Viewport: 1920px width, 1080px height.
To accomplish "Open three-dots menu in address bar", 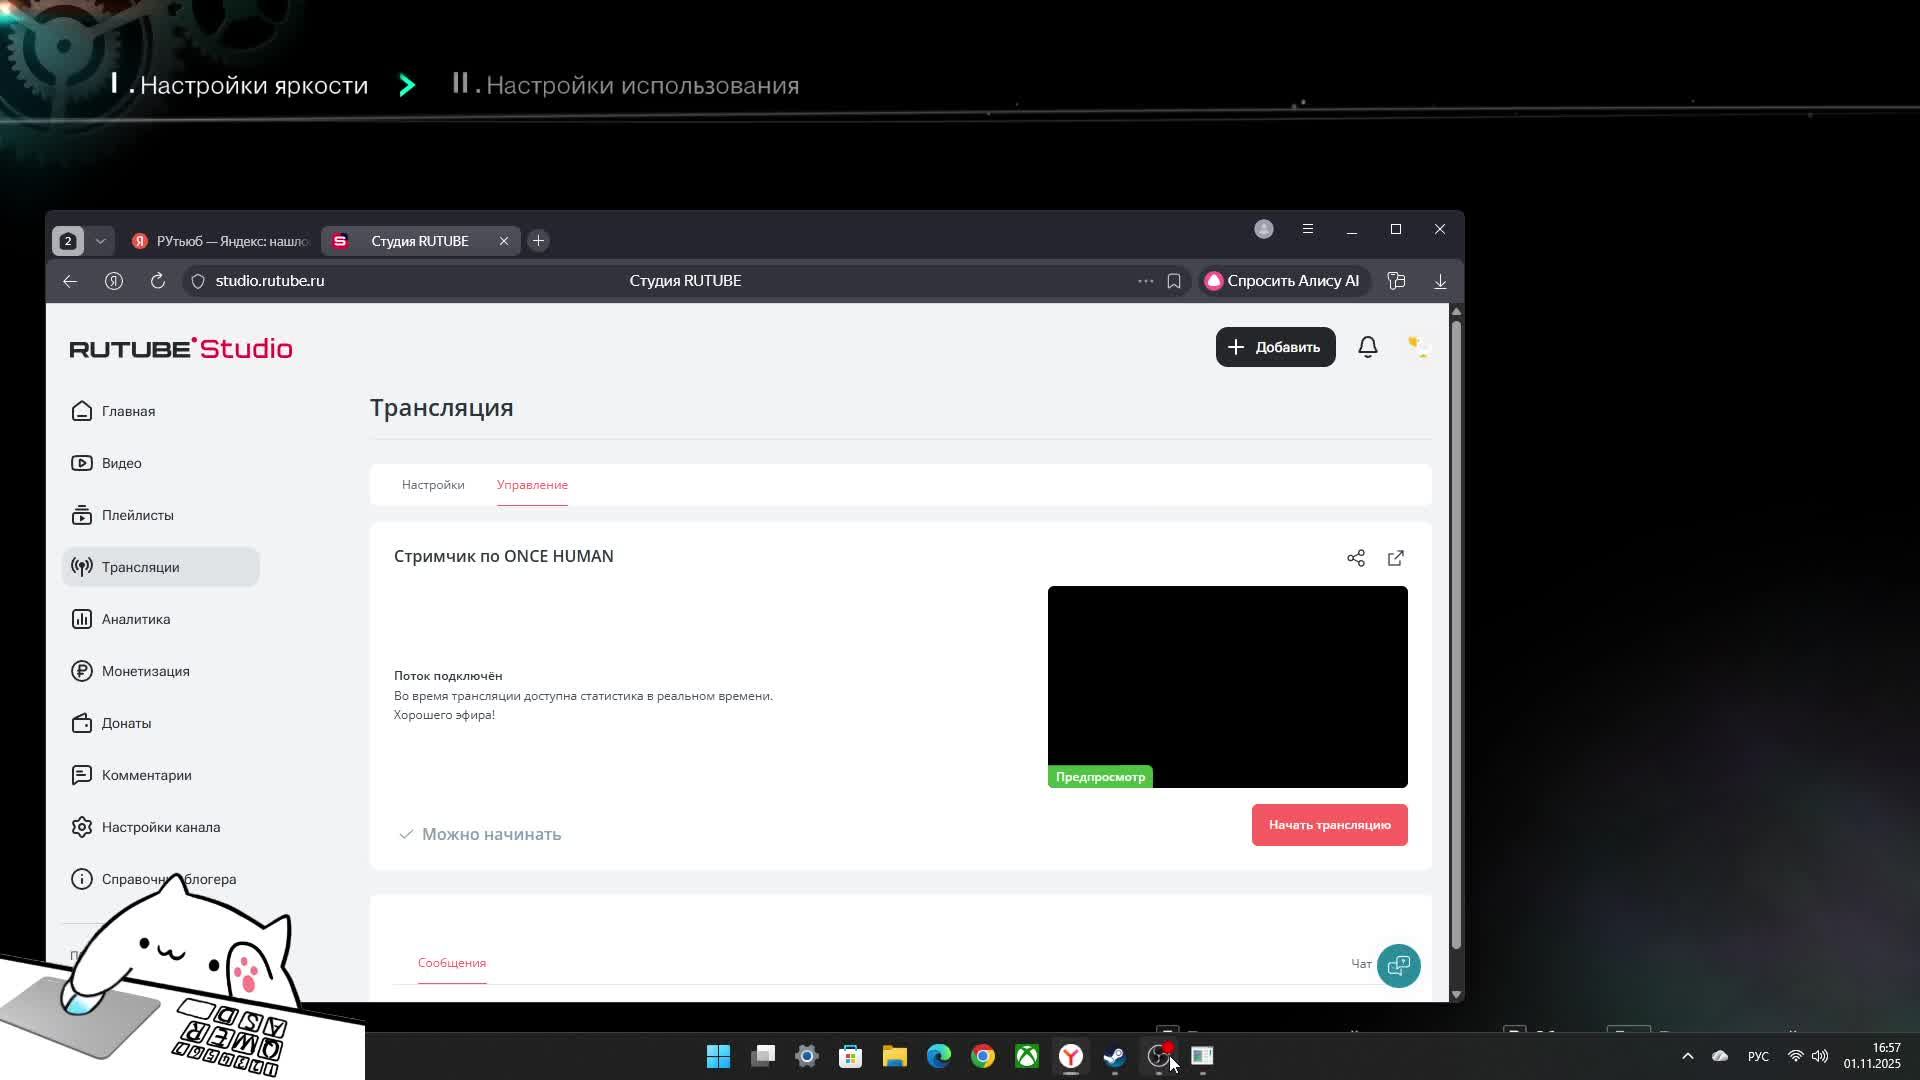I will 1145,281.
